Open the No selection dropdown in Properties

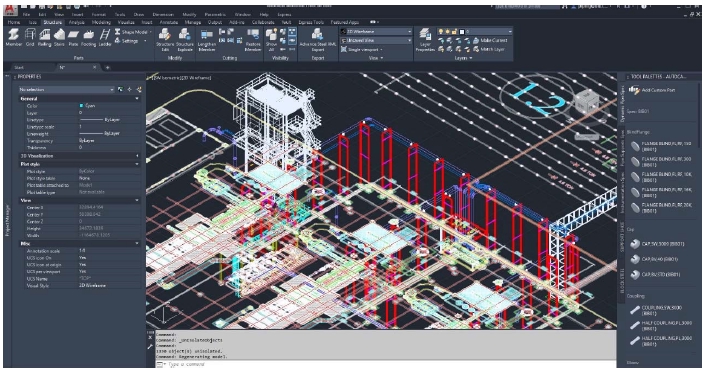point(66,89)
